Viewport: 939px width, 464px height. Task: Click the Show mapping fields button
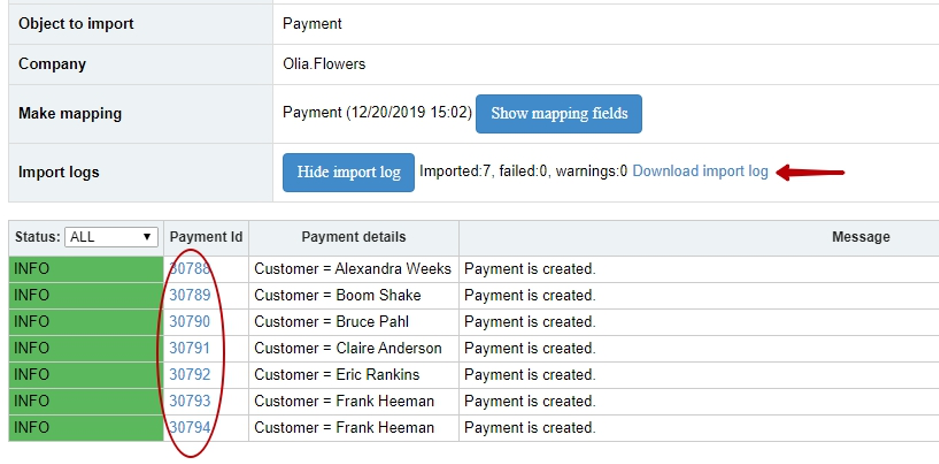559,114
